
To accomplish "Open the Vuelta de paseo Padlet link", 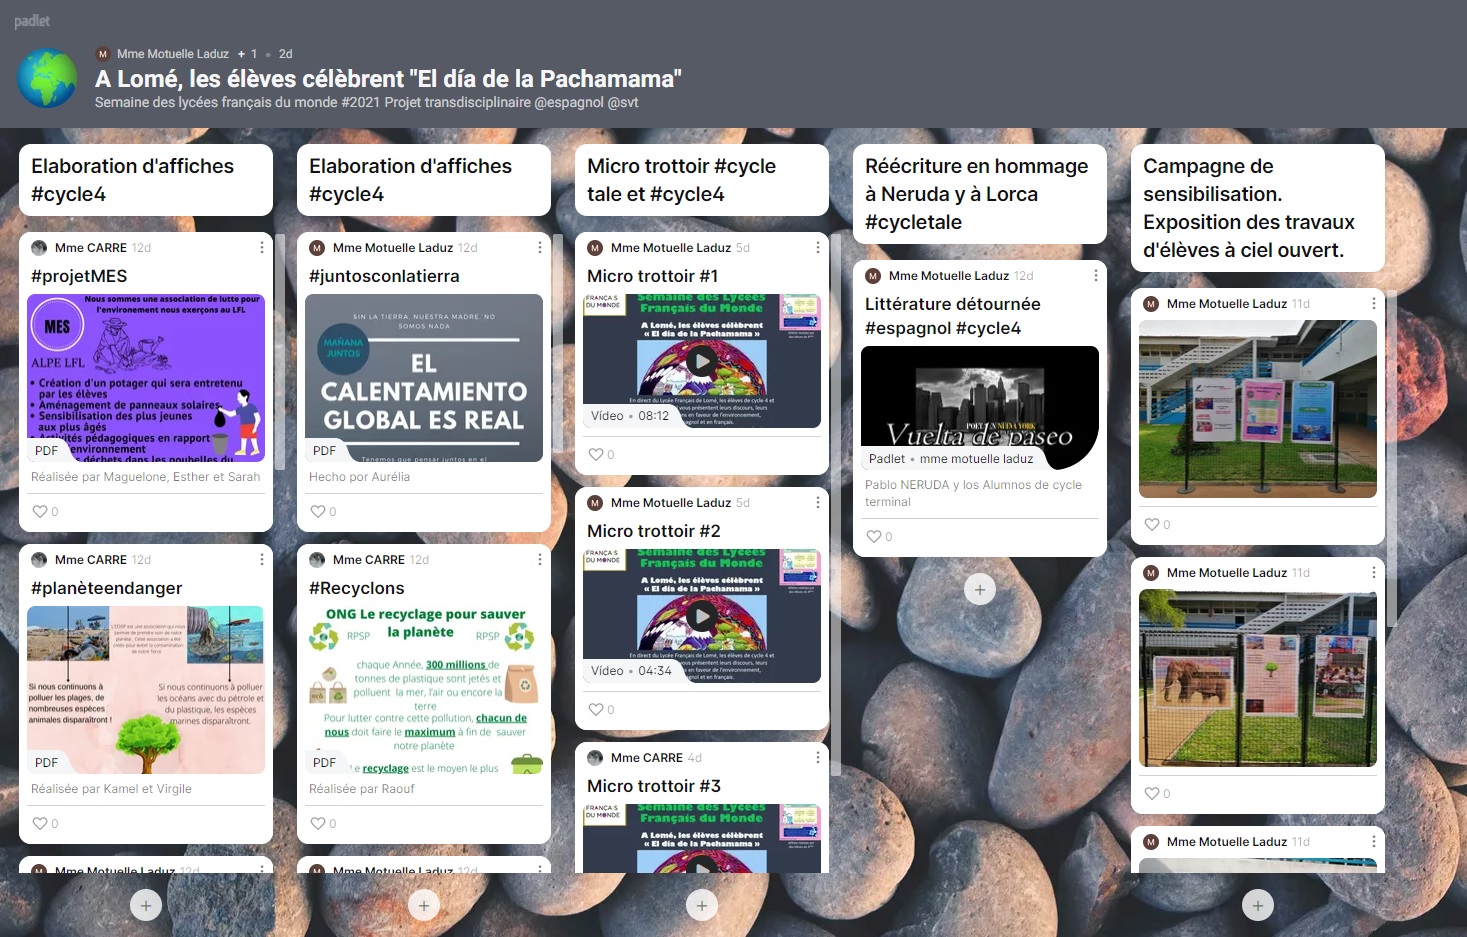I will (x=980, y=408).
